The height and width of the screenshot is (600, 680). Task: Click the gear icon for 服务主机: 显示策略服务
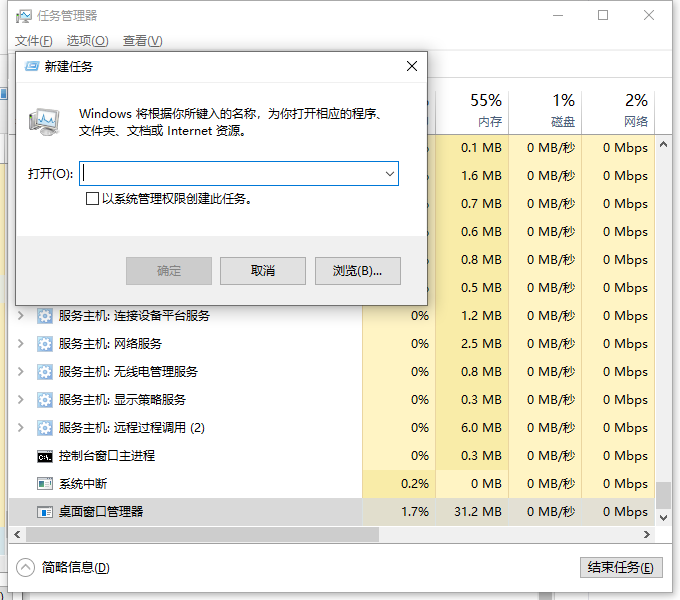point(45,400)
